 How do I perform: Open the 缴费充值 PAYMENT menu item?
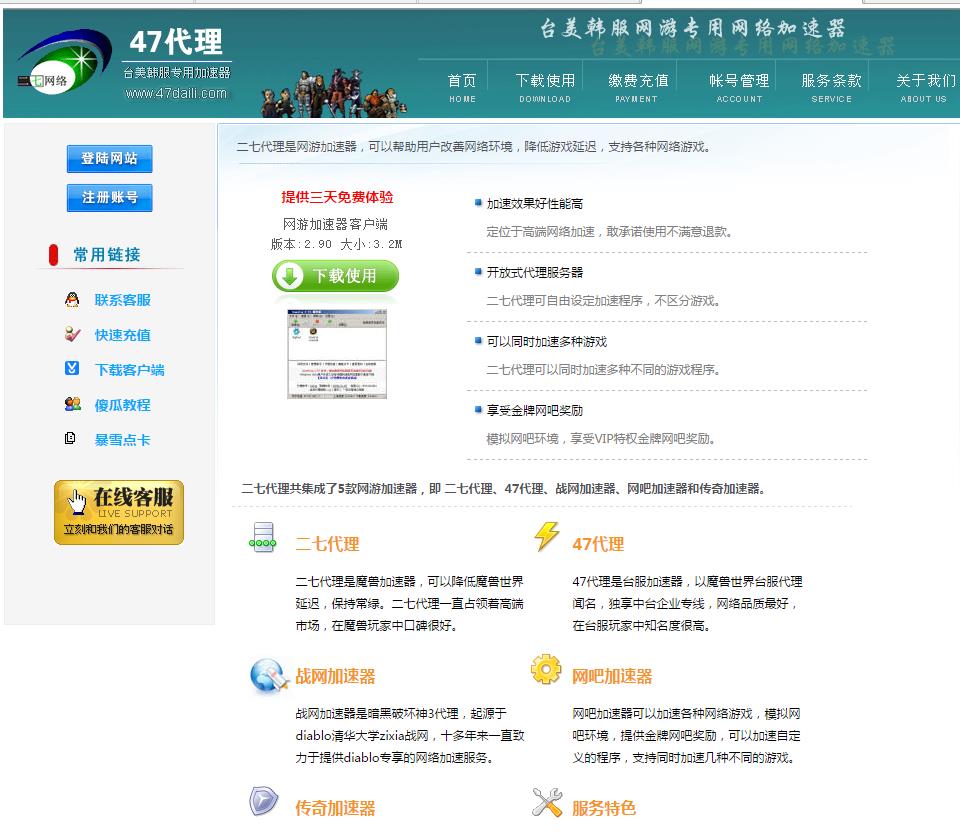coord(637,88)
